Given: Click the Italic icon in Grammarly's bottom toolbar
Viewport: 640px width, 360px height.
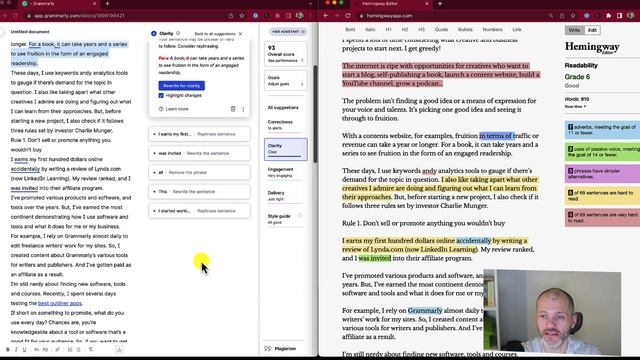Looking at the screenshot, I should point(16,349).
